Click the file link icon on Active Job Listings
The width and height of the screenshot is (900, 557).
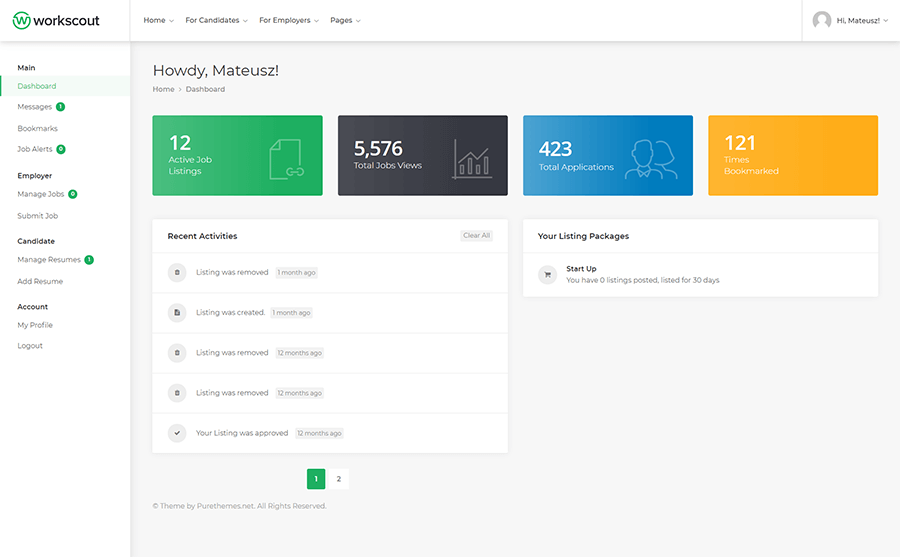point(286,159)
